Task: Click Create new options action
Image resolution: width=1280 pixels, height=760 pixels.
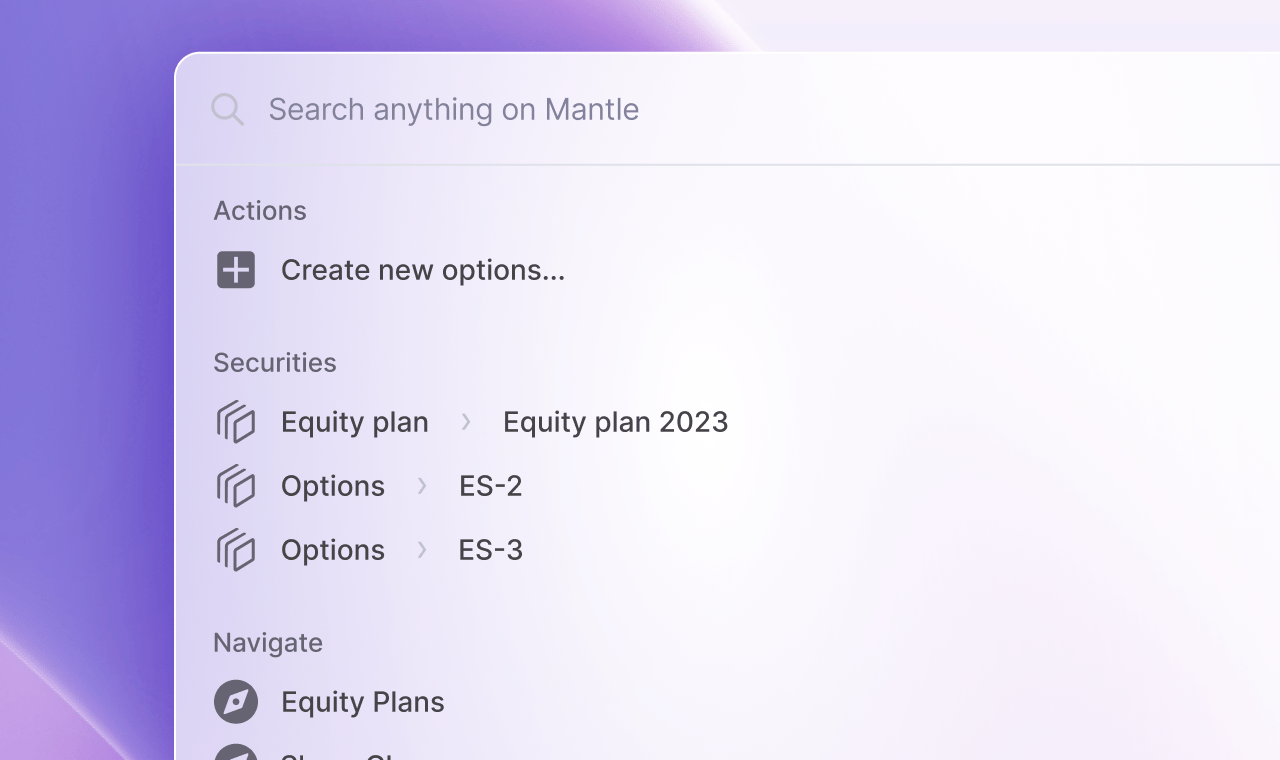Action: click(422, 269)
